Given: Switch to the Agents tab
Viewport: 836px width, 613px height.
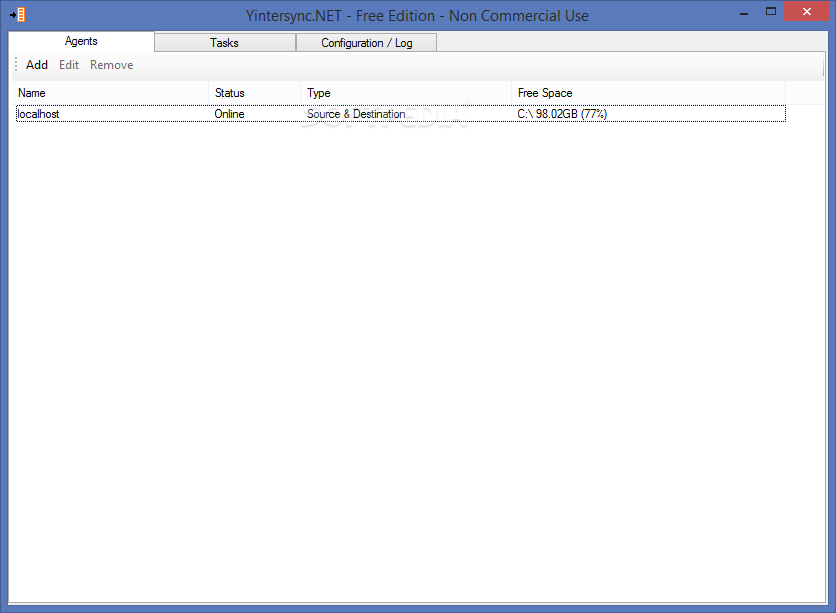Looking at the screenshot, I should click(81, 42).
